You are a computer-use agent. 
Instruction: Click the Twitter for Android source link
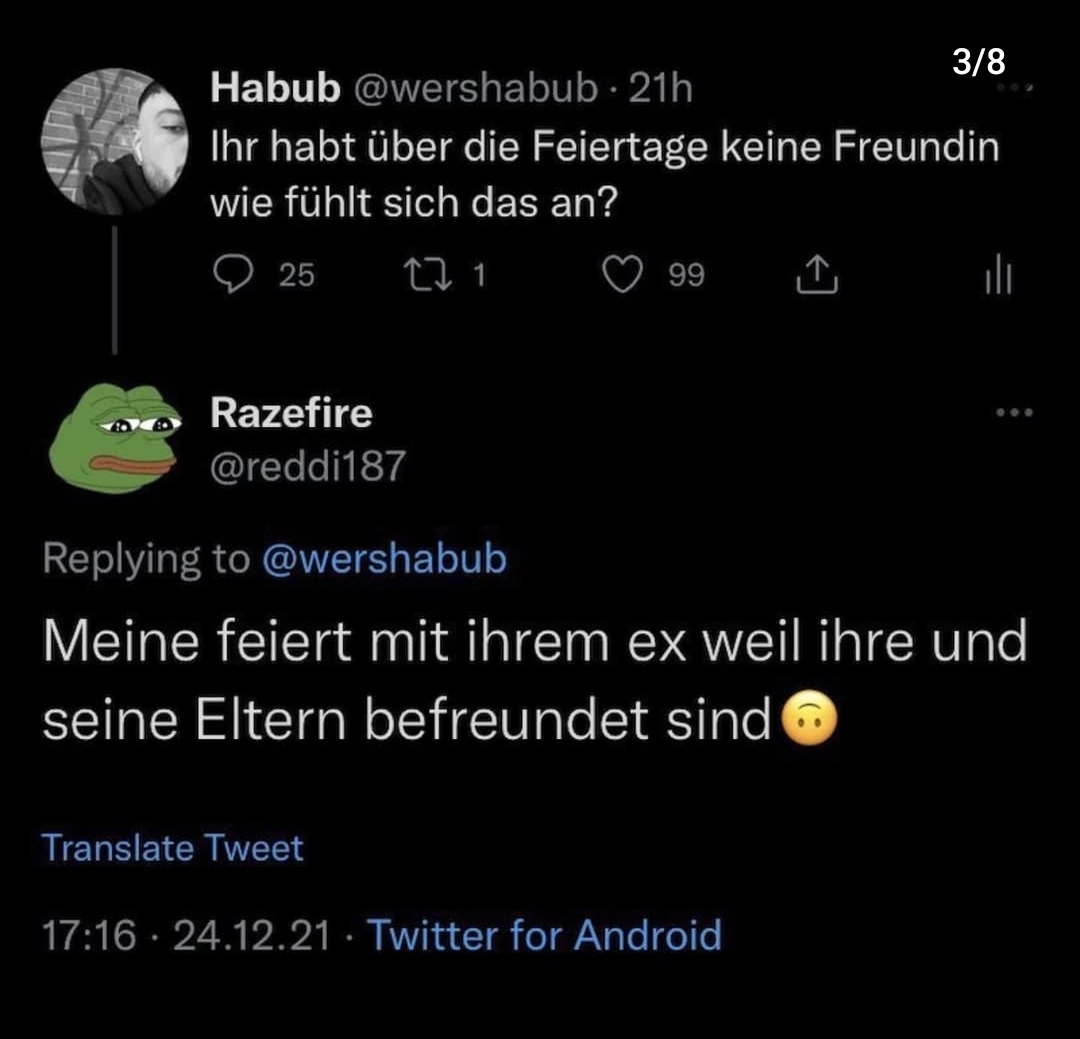pos(545,936)
